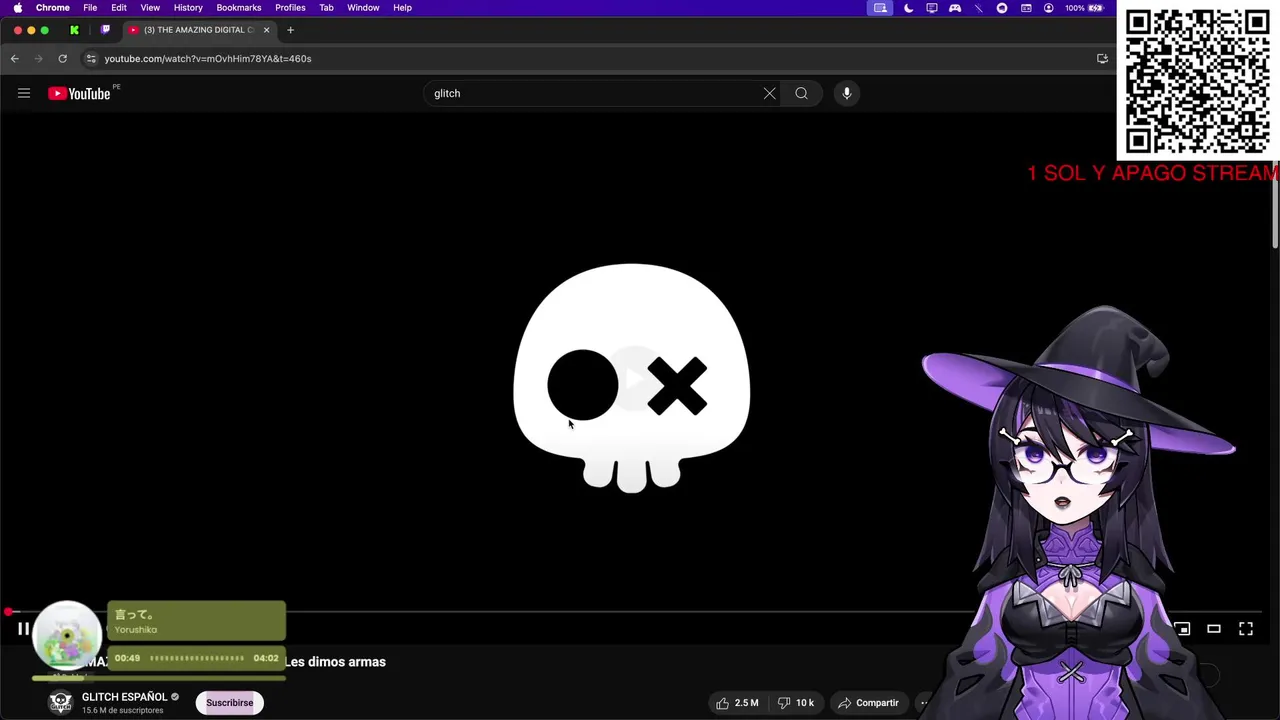The image size is (1280, 720).
Task: Toggle Do Not Disturb moon icon
Action: pyautogui.click(x=908, y=8)
